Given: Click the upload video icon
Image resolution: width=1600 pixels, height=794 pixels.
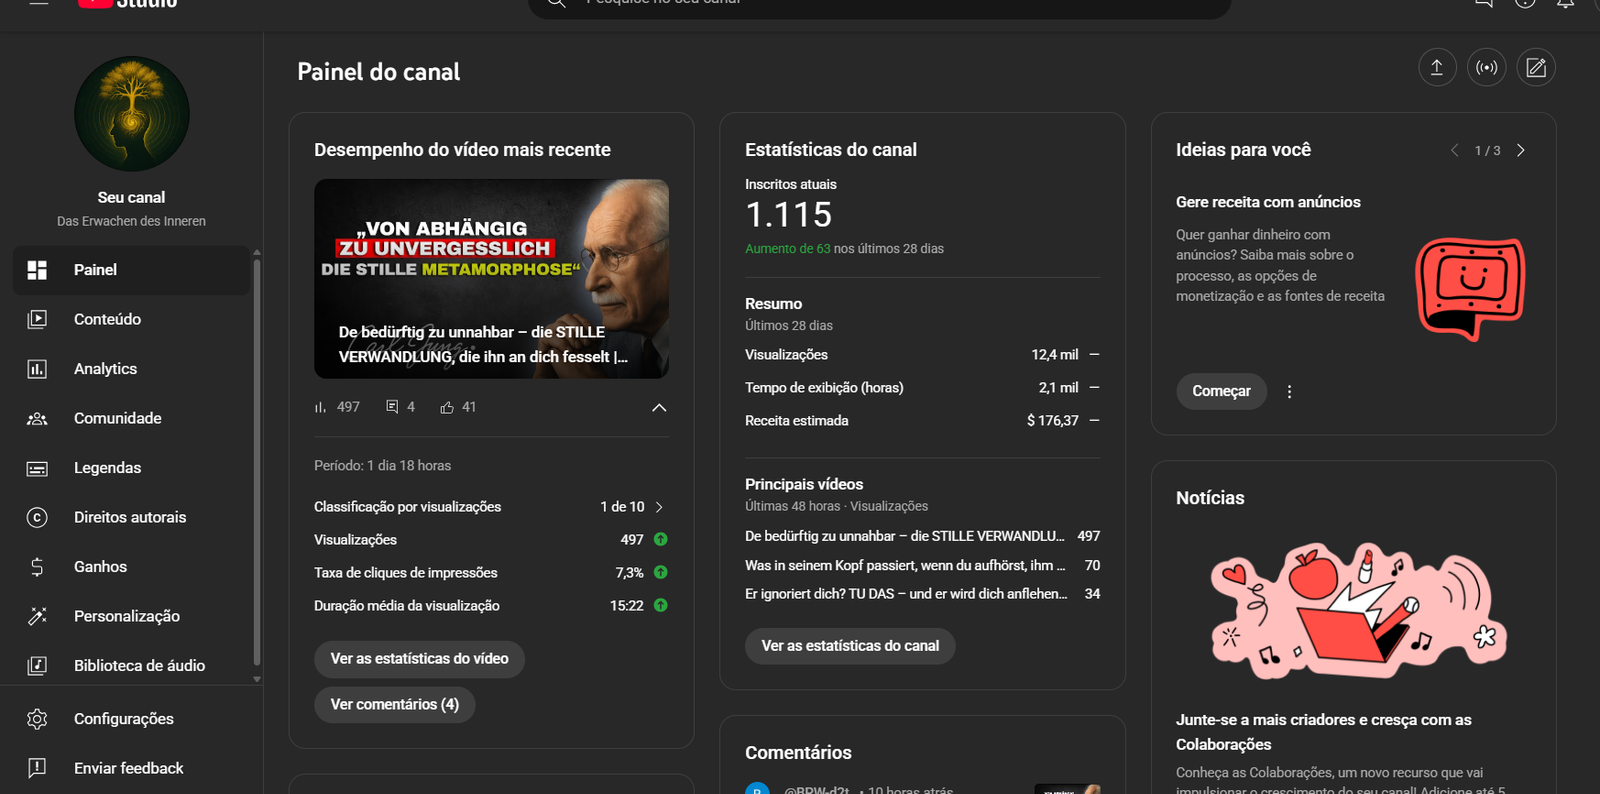Looking at the screenshot, I should point(1437,68).
